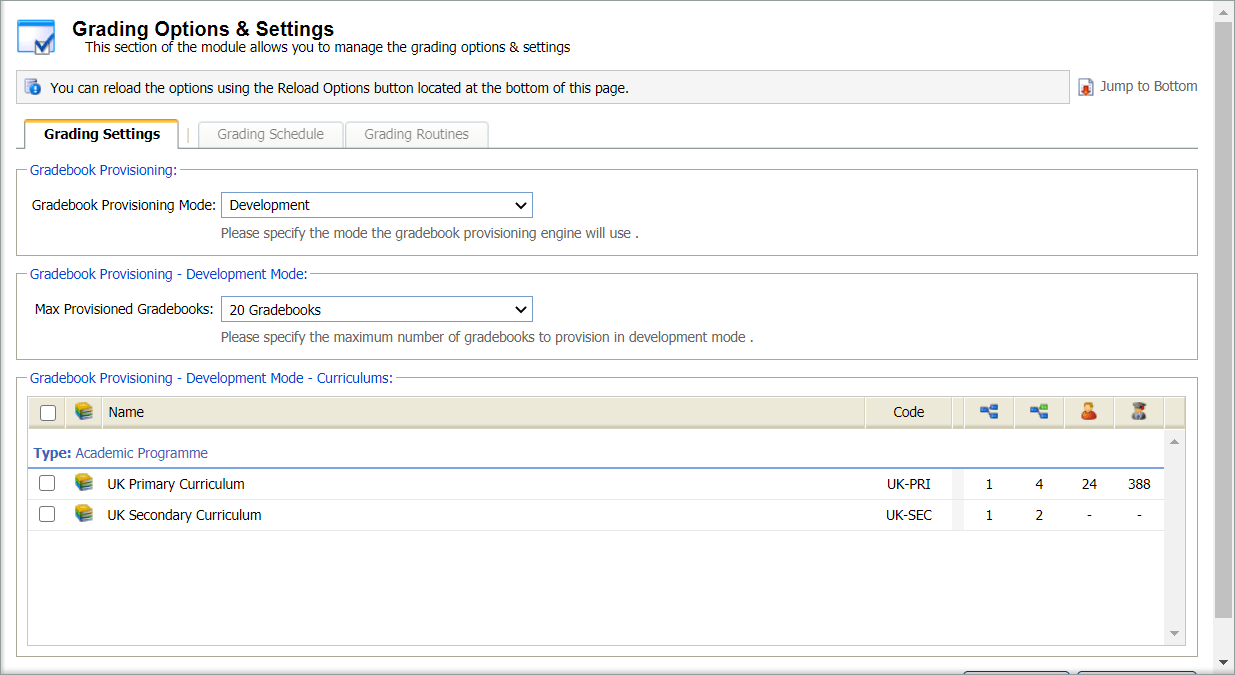Click the curriculum list scroll-down arrow

click(x=1175, y=634)
